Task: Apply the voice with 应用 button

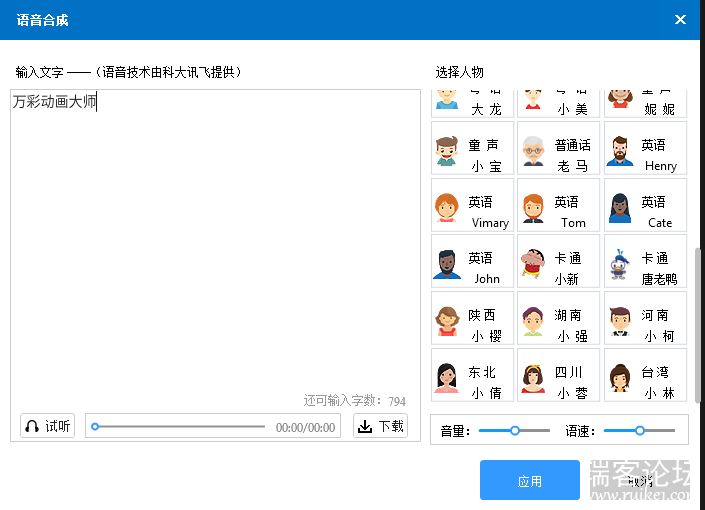Action: coord(530,480)
